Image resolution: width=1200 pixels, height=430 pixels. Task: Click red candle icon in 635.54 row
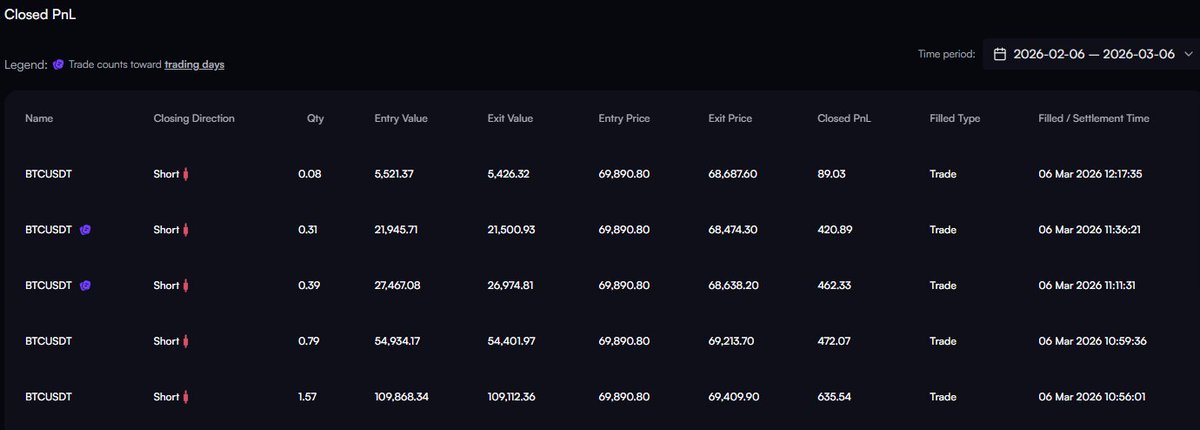186,396
